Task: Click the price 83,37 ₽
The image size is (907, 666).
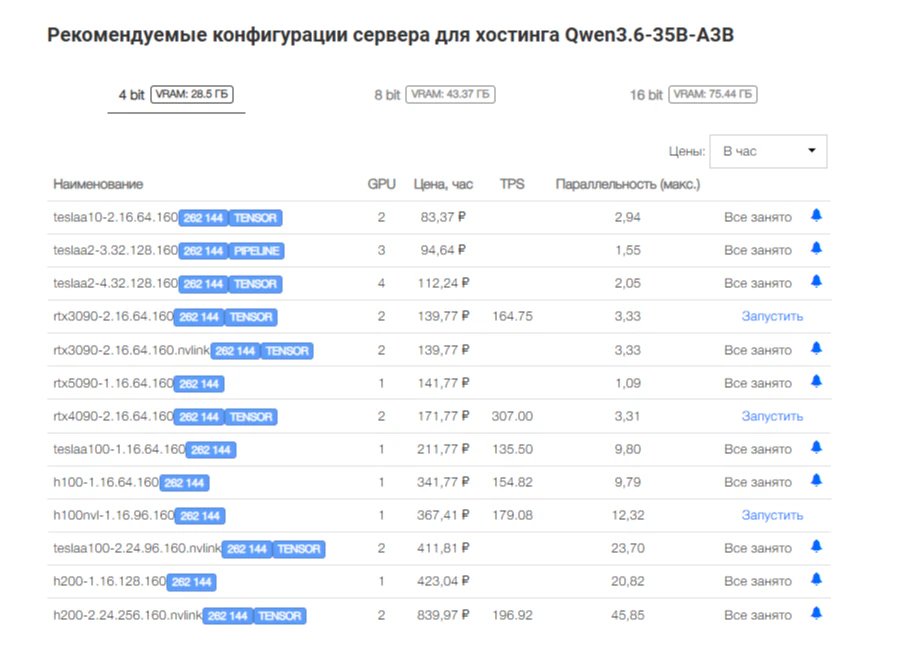Action: (x=443, y=217)
